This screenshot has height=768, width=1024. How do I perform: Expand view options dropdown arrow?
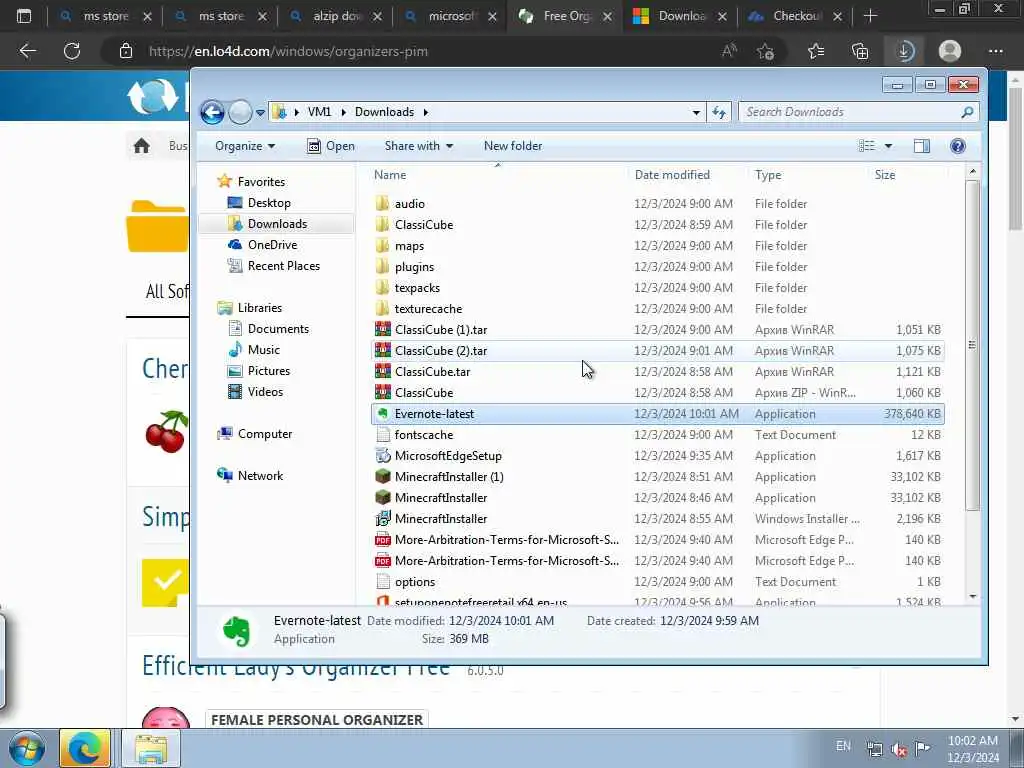tap(888, 146)
